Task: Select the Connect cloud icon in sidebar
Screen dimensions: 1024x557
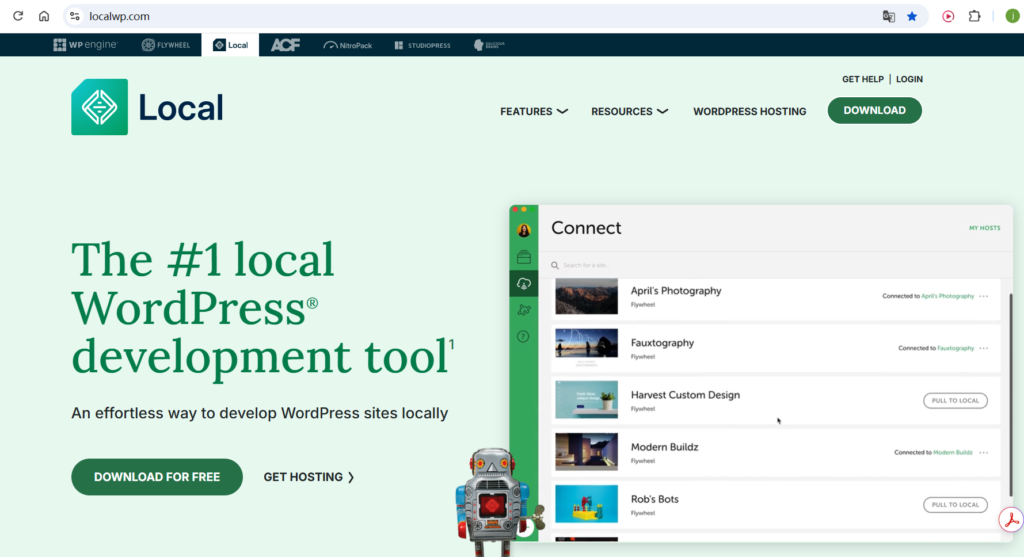Action: tap(524, 283)
